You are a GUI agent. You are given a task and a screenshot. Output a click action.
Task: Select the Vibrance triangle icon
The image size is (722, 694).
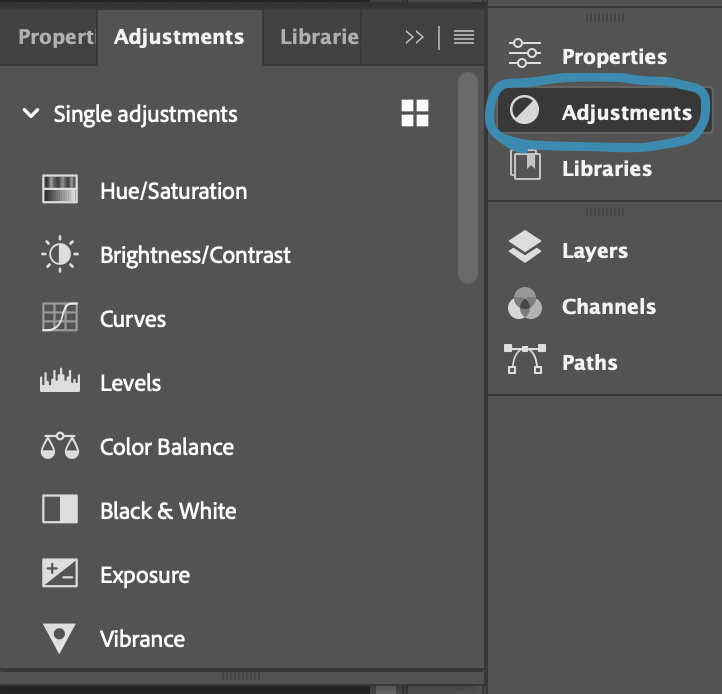click(x=60, y=638)
